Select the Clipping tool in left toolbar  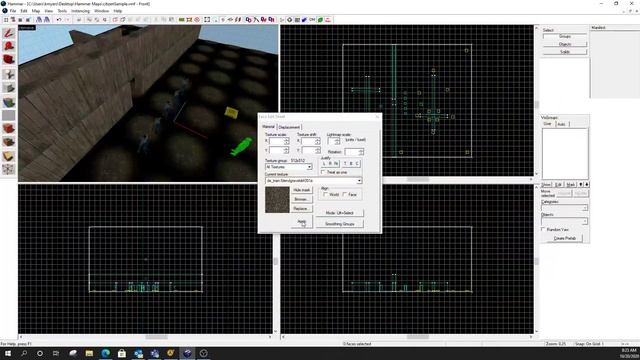9,156
